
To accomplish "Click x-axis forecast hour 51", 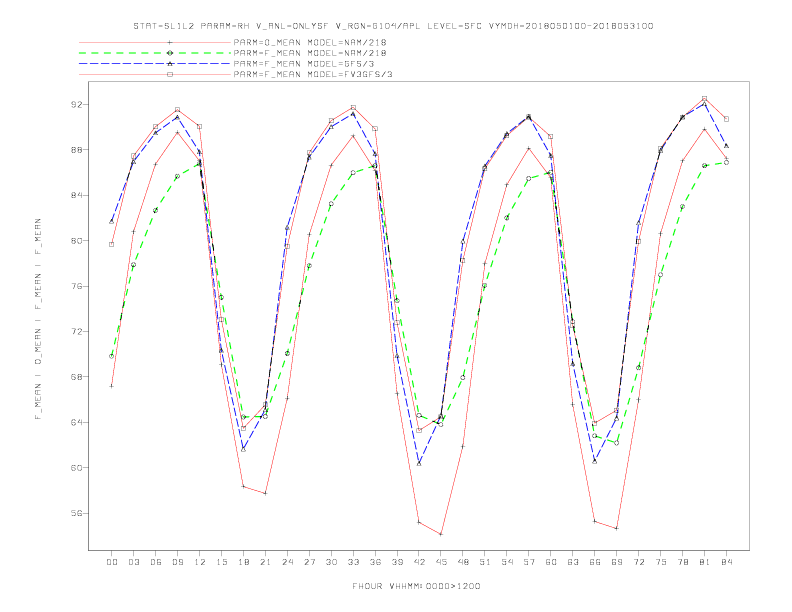I will (485, 562).
